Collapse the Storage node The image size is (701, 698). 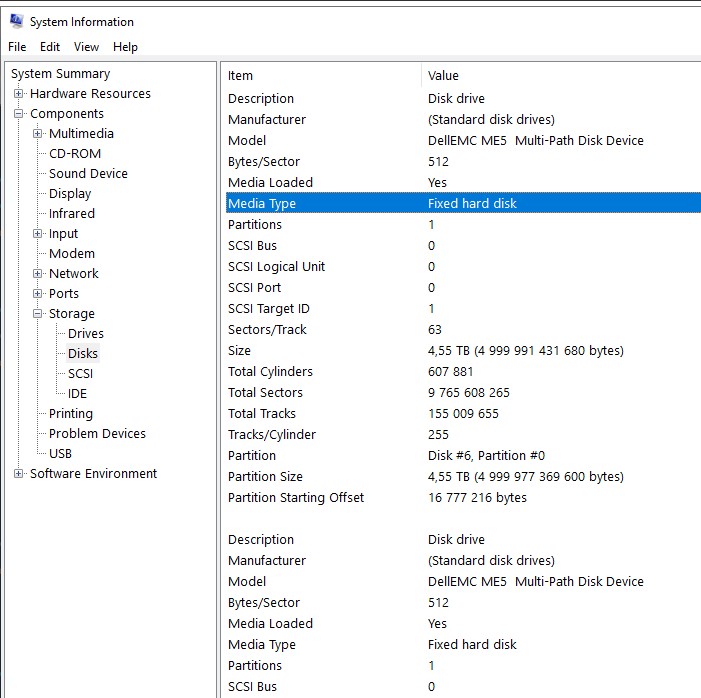point(38,313)
